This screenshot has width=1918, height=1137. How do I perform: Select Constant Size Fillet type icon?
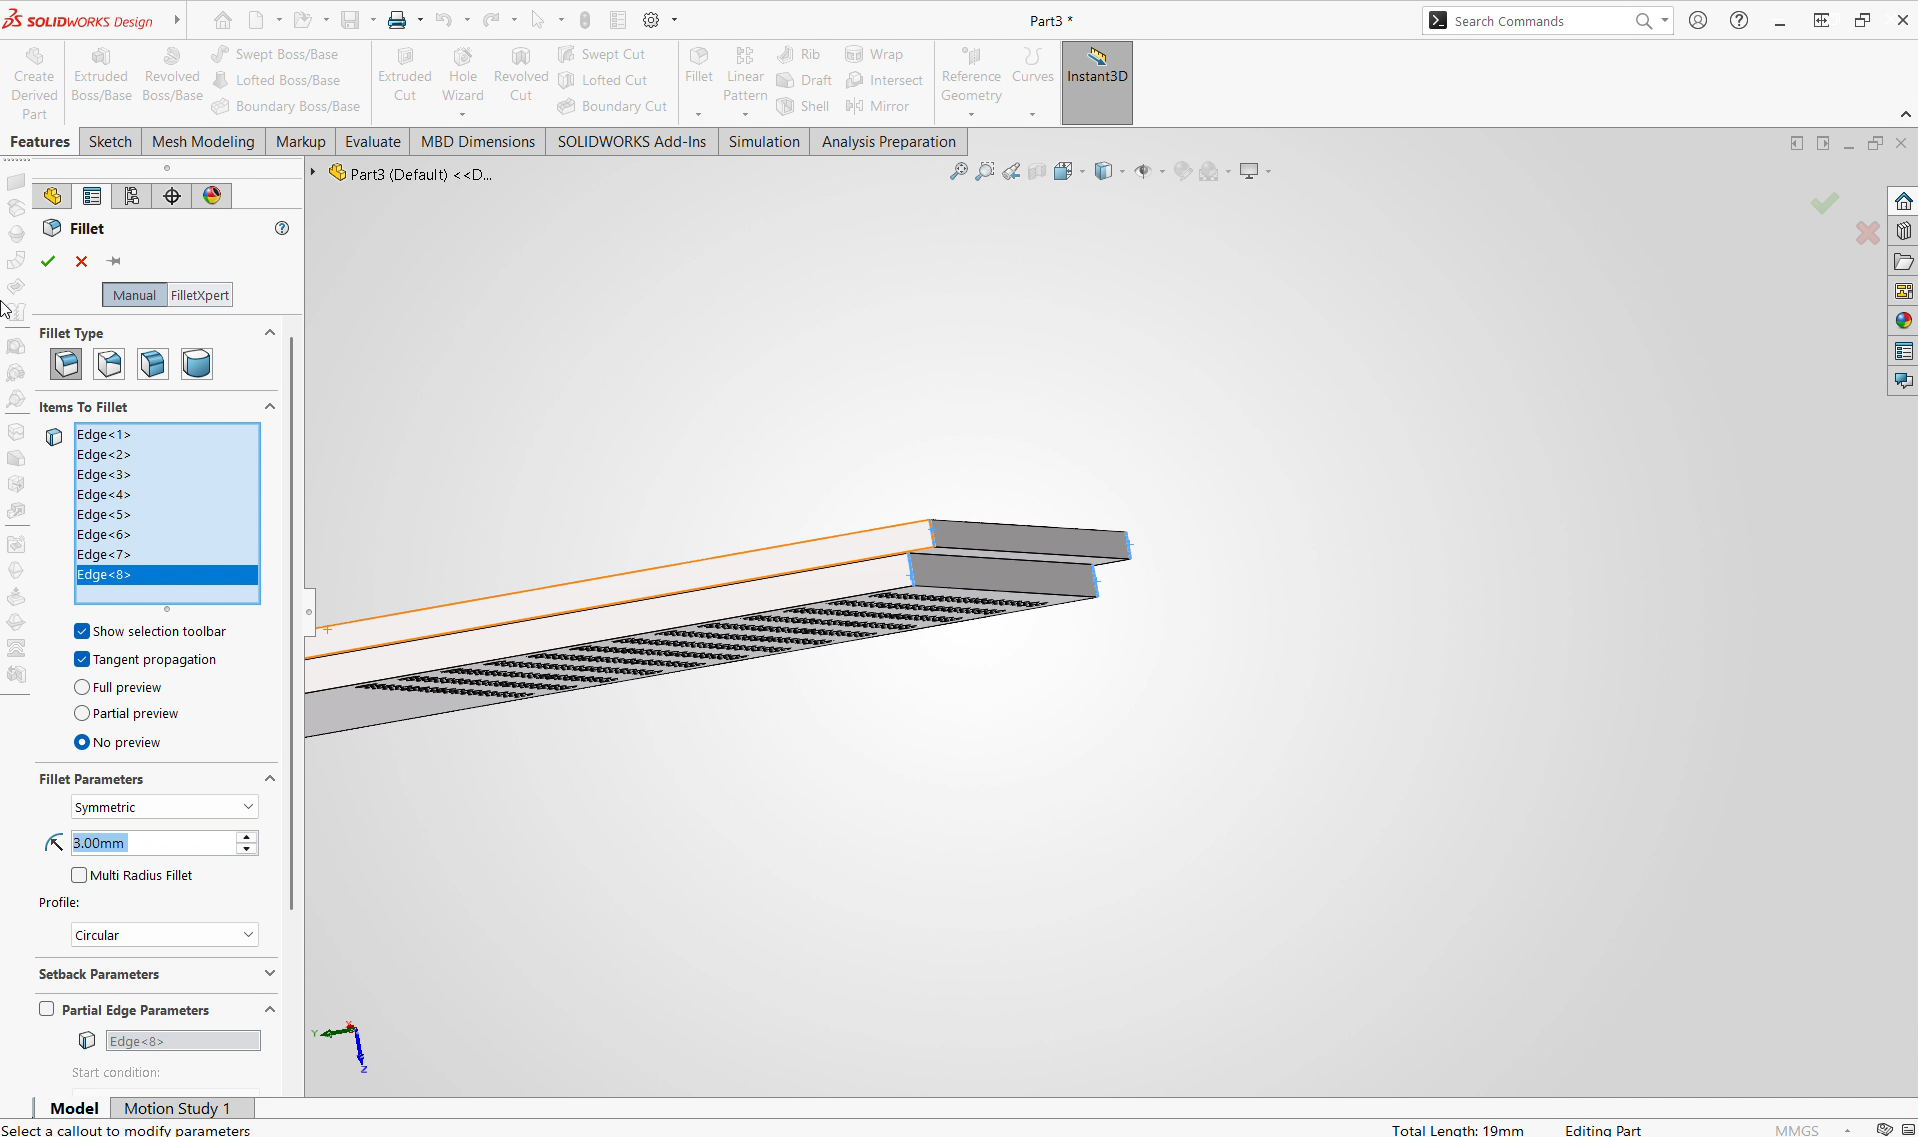[x=66, y=364]
